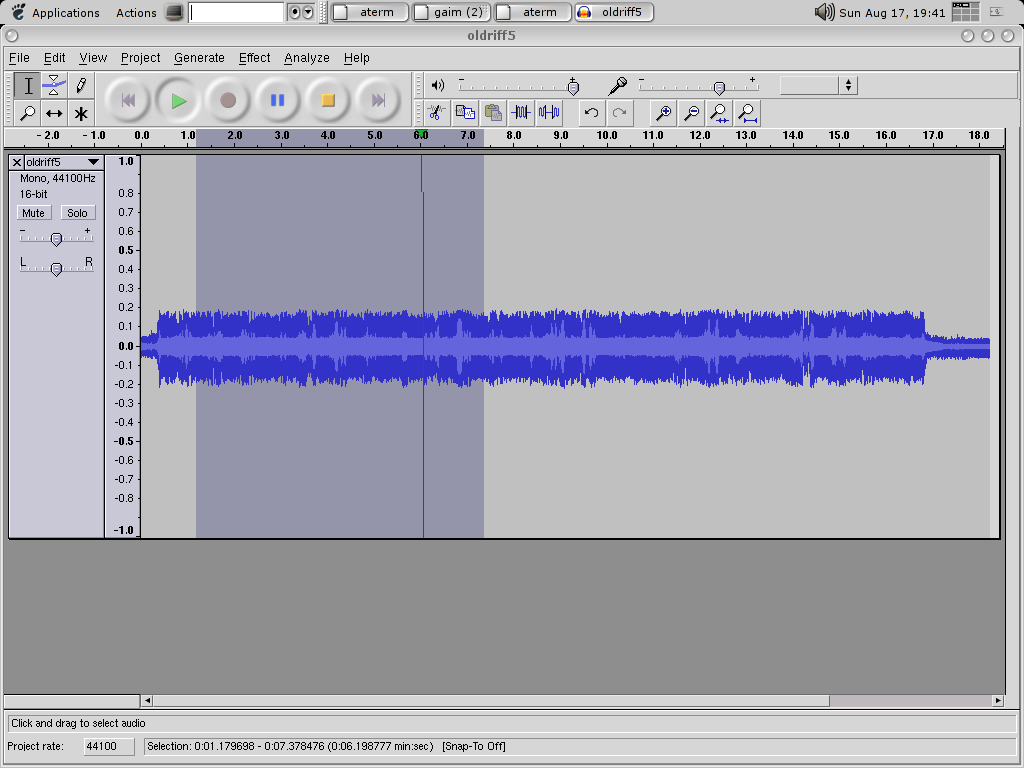Open the Generate menu
This screenshot has width=1024, height=768.
click(199, 58)
